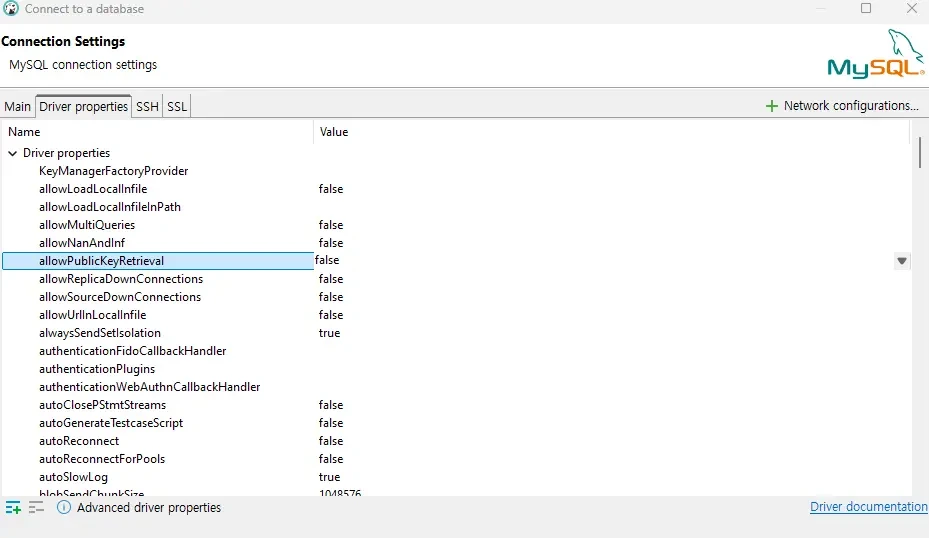Open the Driver documentation link
Image resolution: width=929 pixels, height=538 pixels.
[869, 507]
